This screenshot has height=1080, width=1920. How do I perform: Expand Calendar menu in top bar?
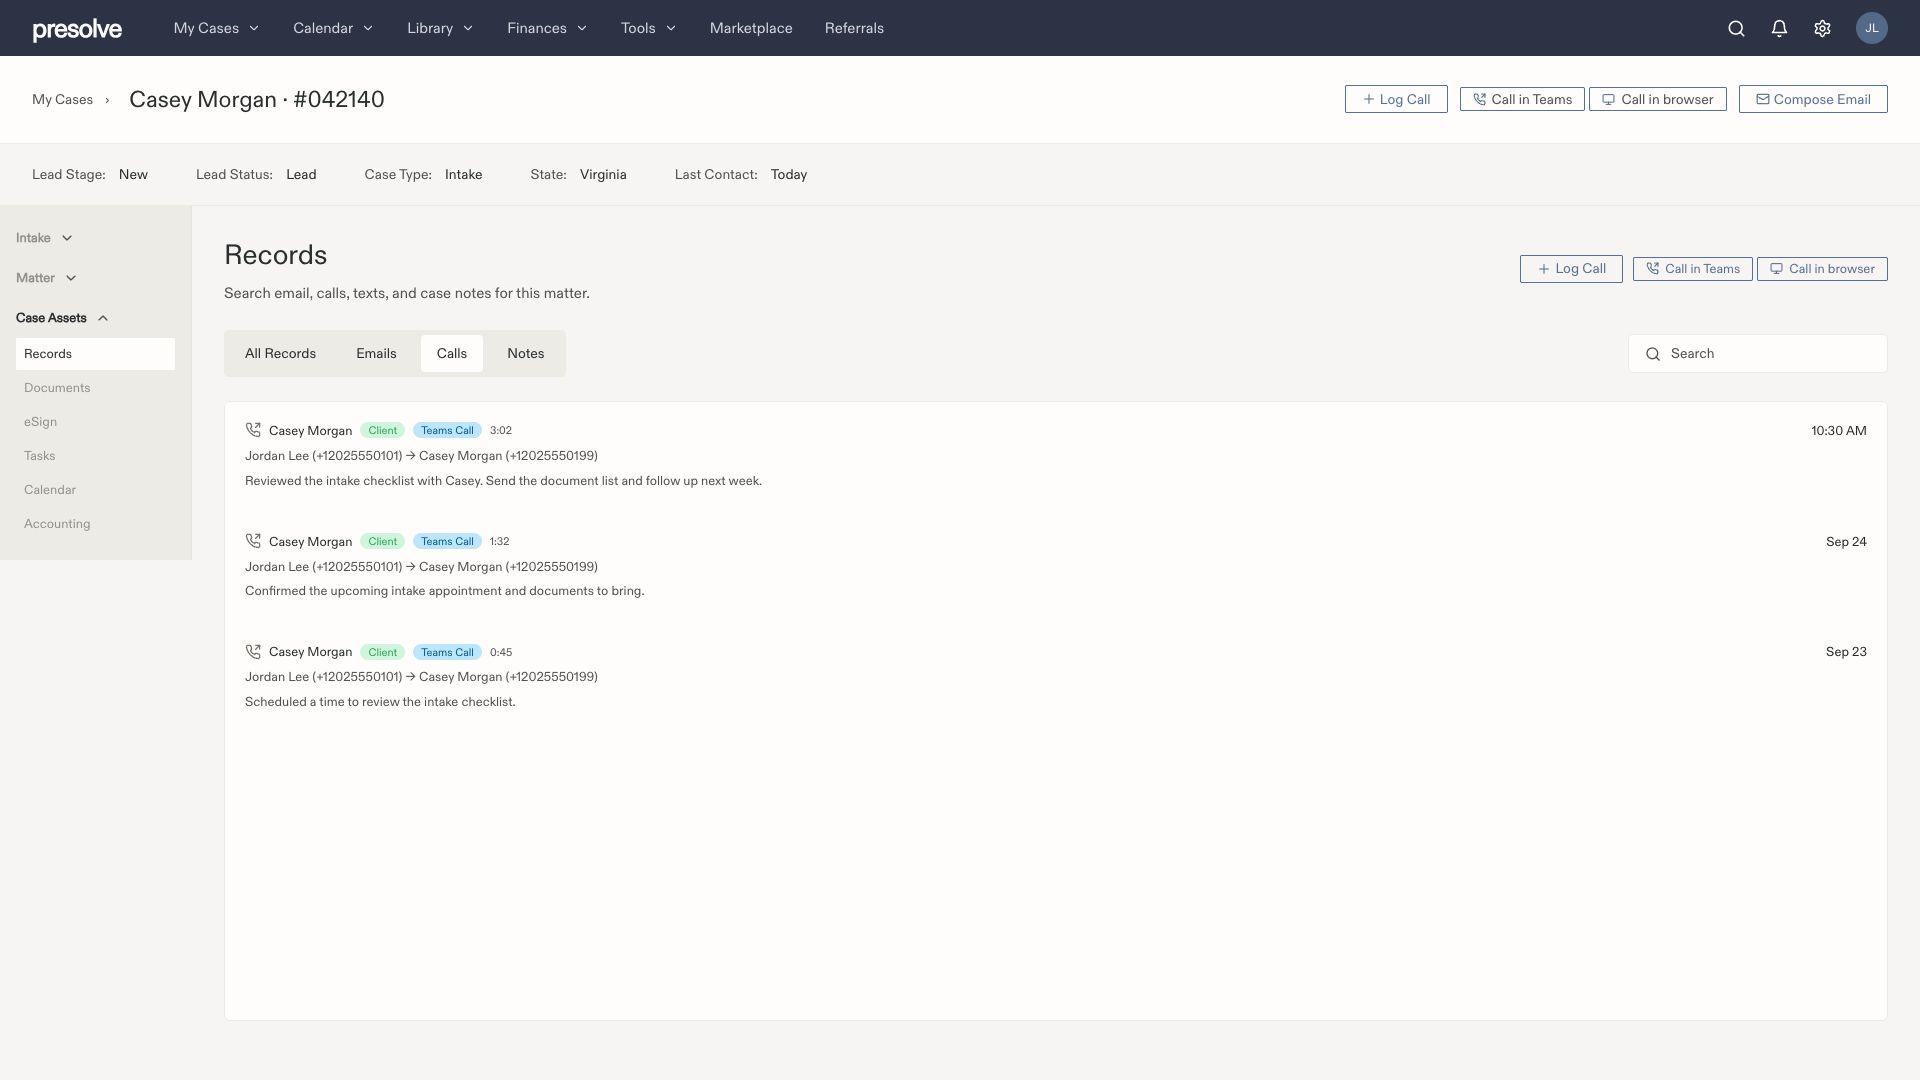click(333, 28)
